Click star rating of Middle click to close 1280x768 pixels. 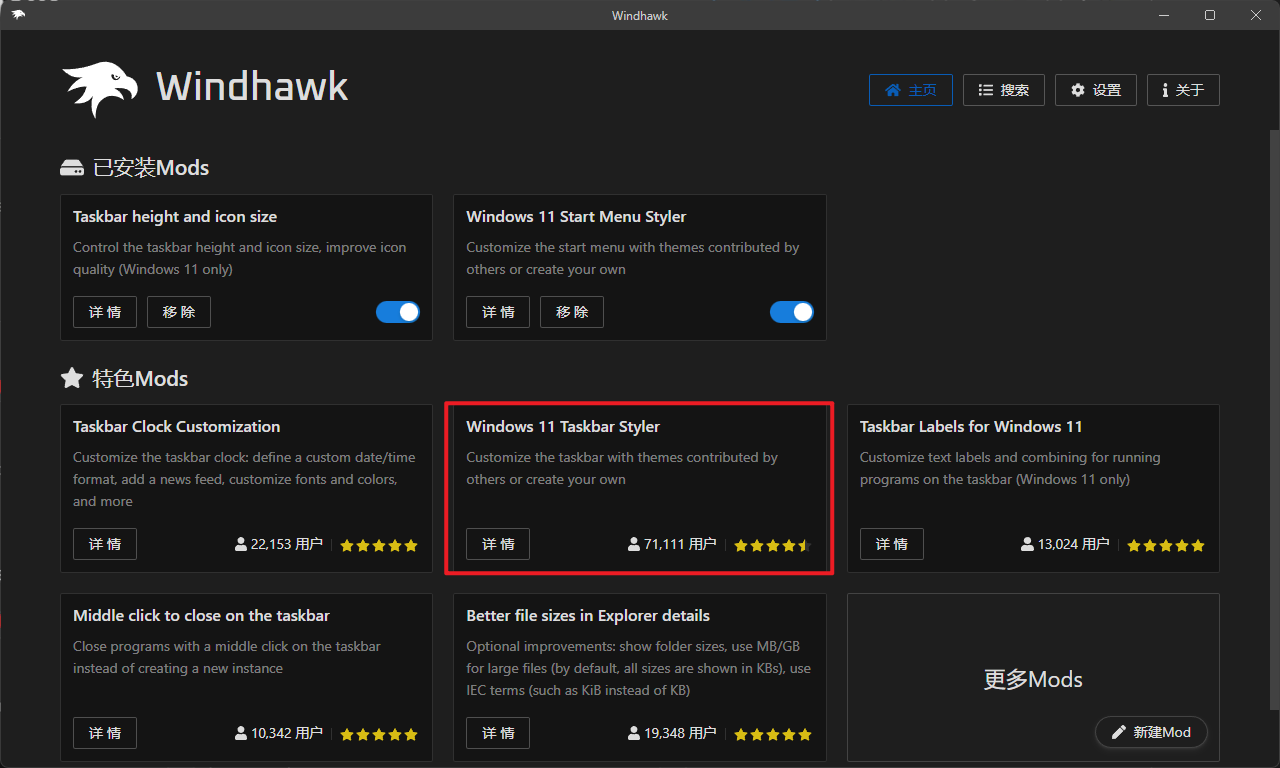[x=379, y=734]
